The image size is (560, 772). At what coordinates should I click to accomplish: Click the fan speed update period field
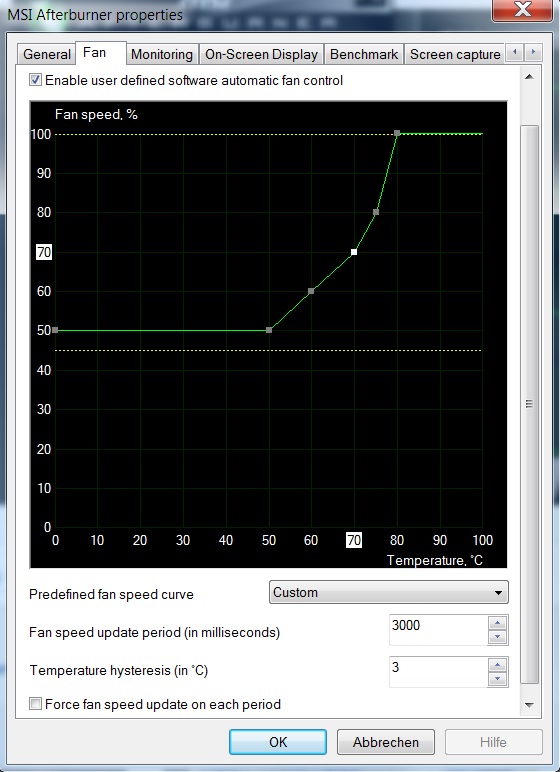(438, 630)
